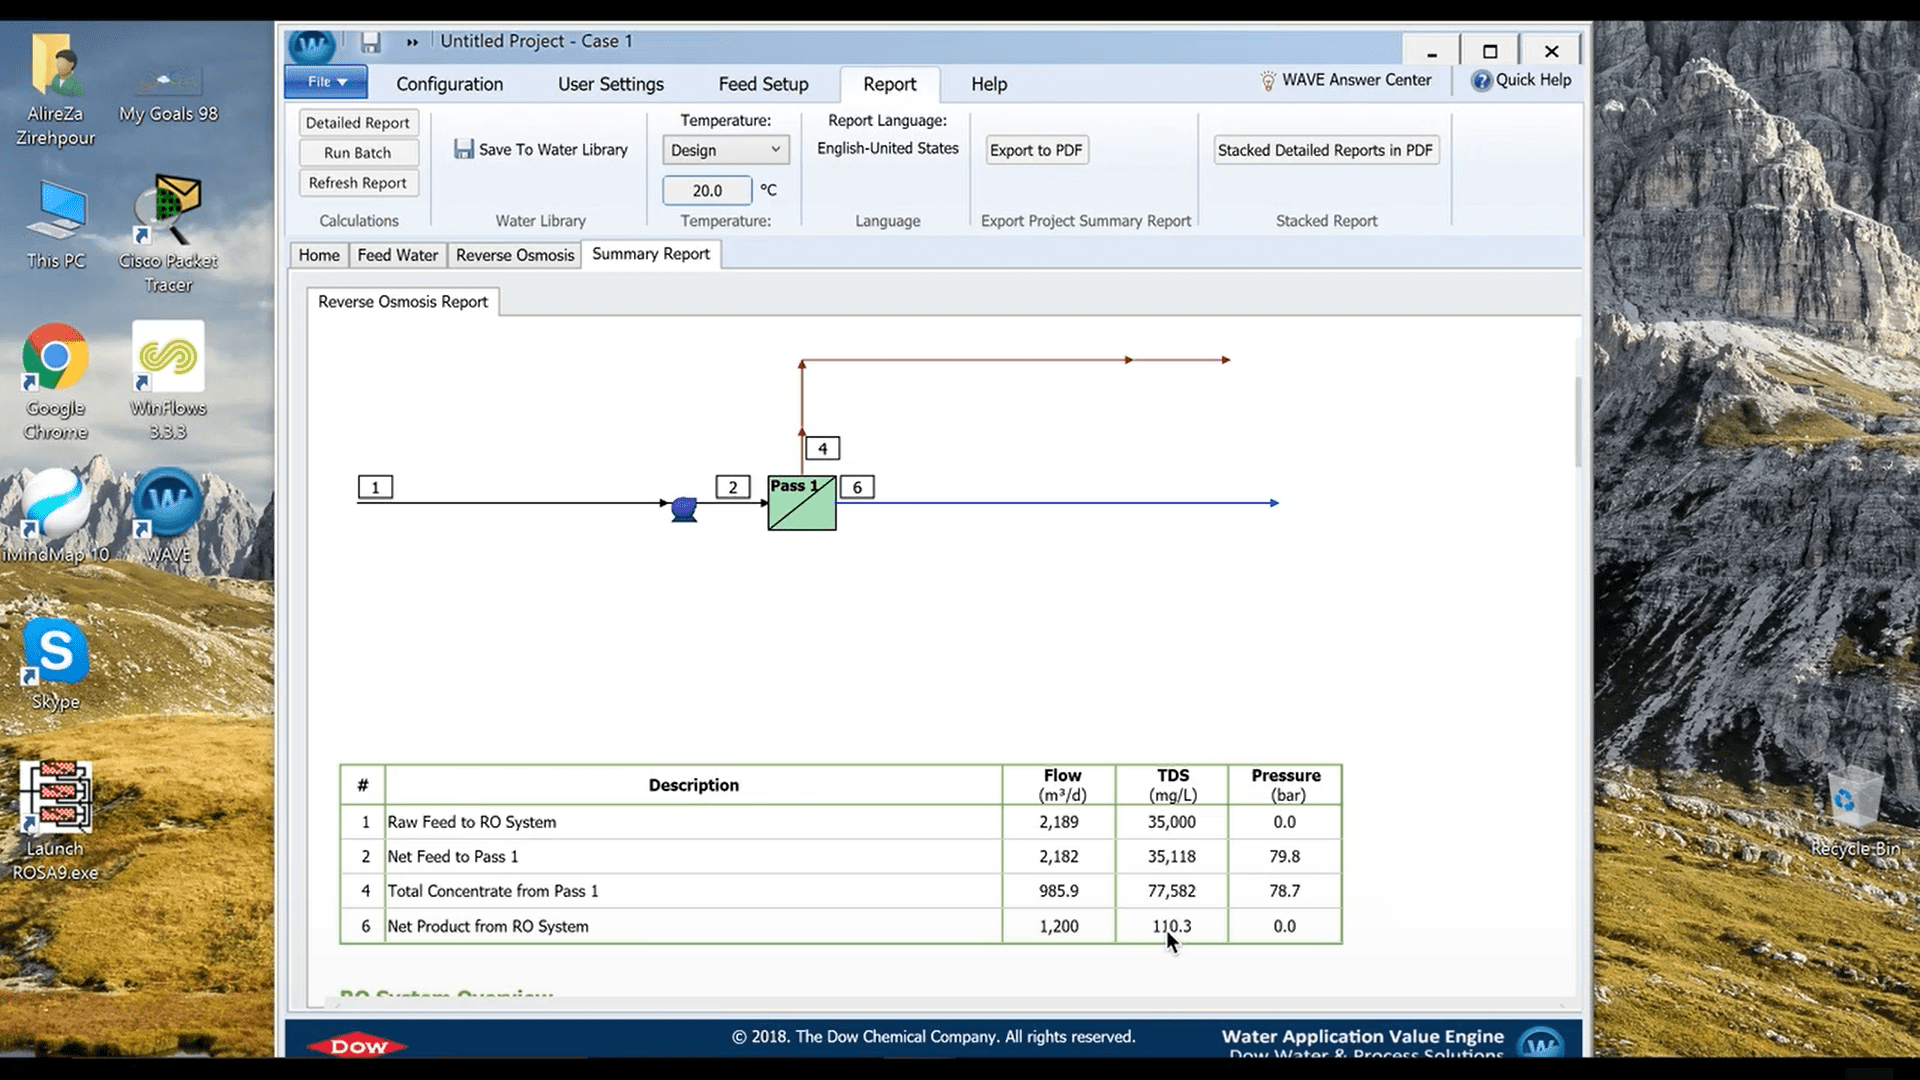1920x1080 pixels.
Task: Click Stacked Detailed Reports in PDF button
Action: click(1325, 150)
